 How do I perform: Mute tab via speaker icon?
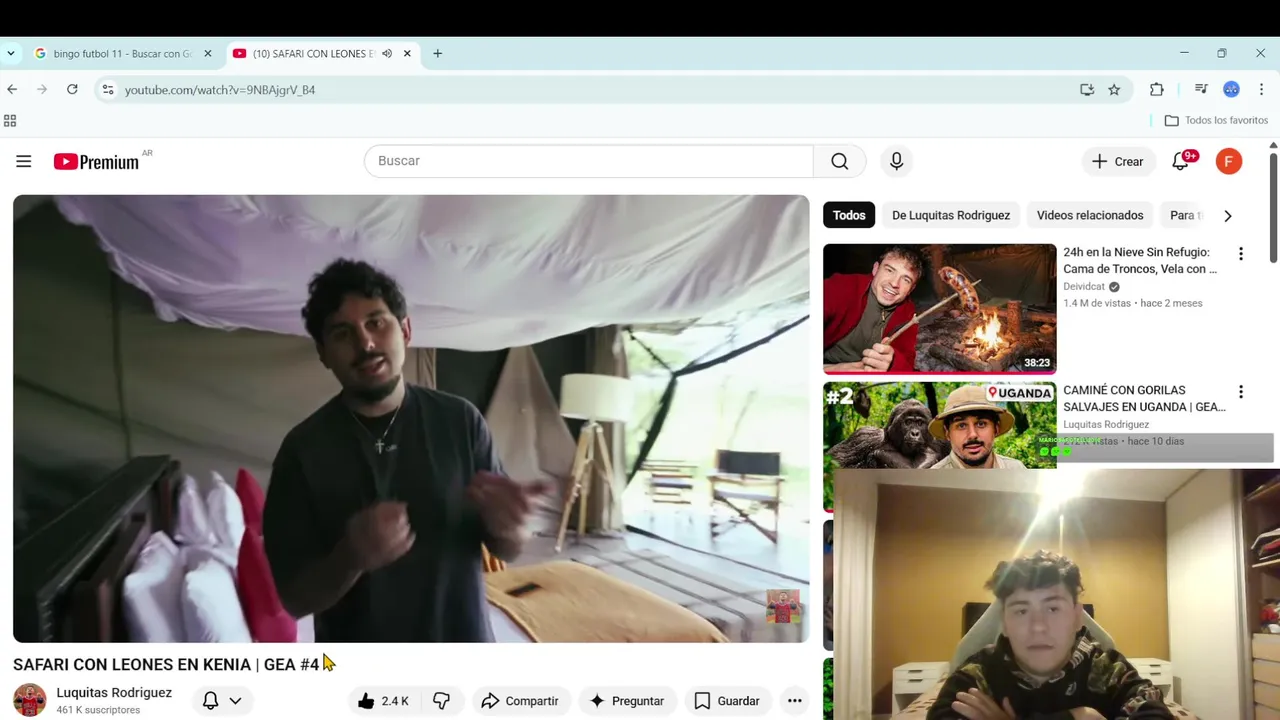387,54
